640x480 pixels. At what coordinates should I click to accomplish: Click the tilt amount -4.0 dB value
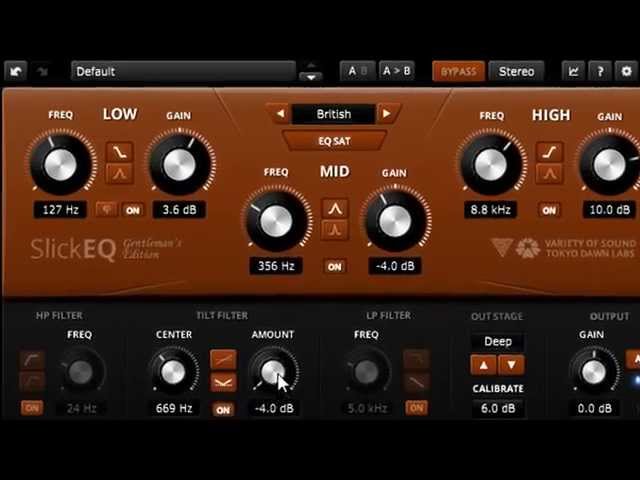tap(274, 408)
